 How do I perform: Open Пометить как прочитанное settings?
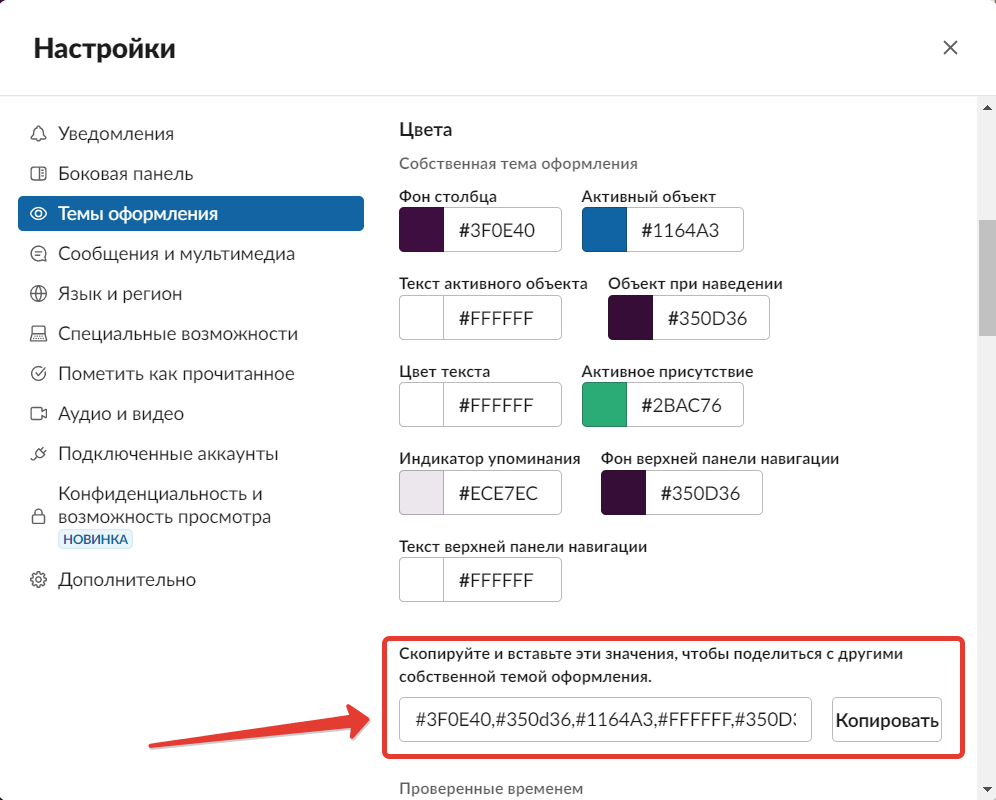(176, 374)
